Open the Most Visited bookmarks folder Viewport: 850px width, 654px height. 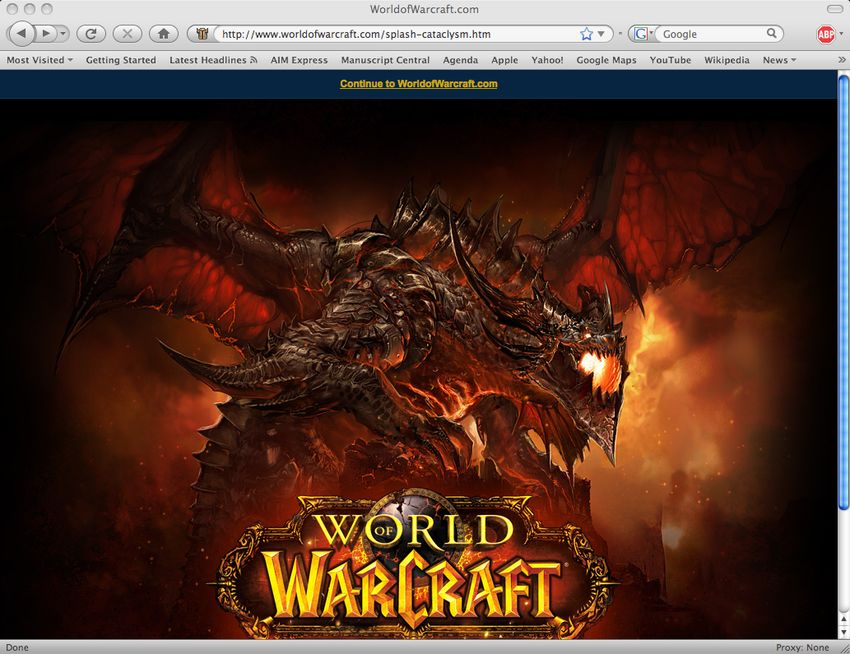[40, 60]
